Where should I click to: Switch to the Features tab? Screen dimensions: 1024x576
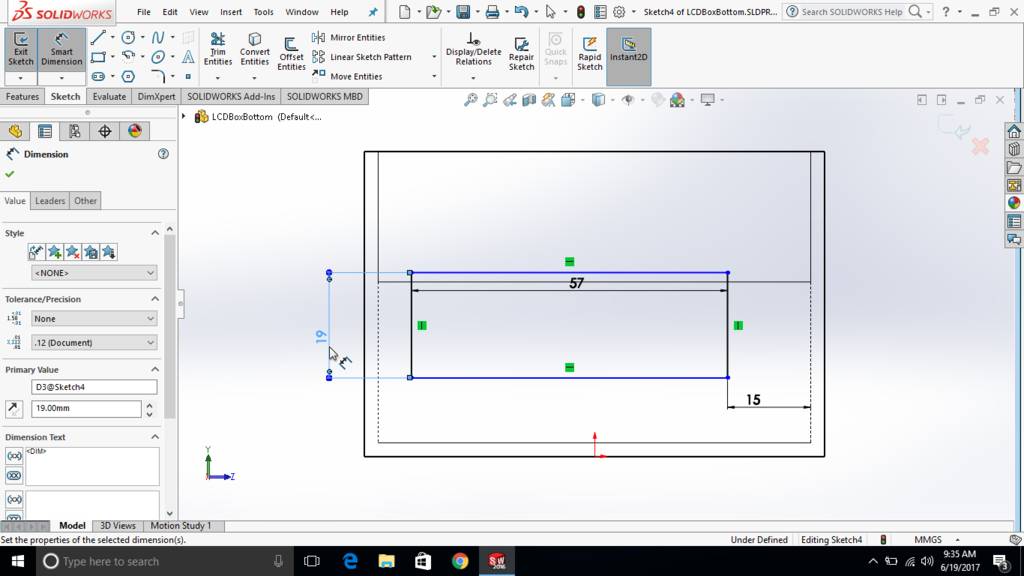[x=22, y=97]
